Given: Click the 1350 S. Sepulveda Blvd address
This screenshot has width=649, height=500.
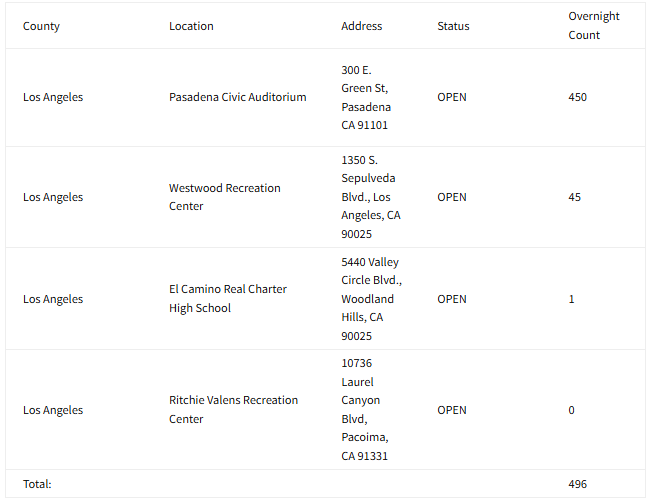Looking at the screenshot, I should click(x=371, y=197).
